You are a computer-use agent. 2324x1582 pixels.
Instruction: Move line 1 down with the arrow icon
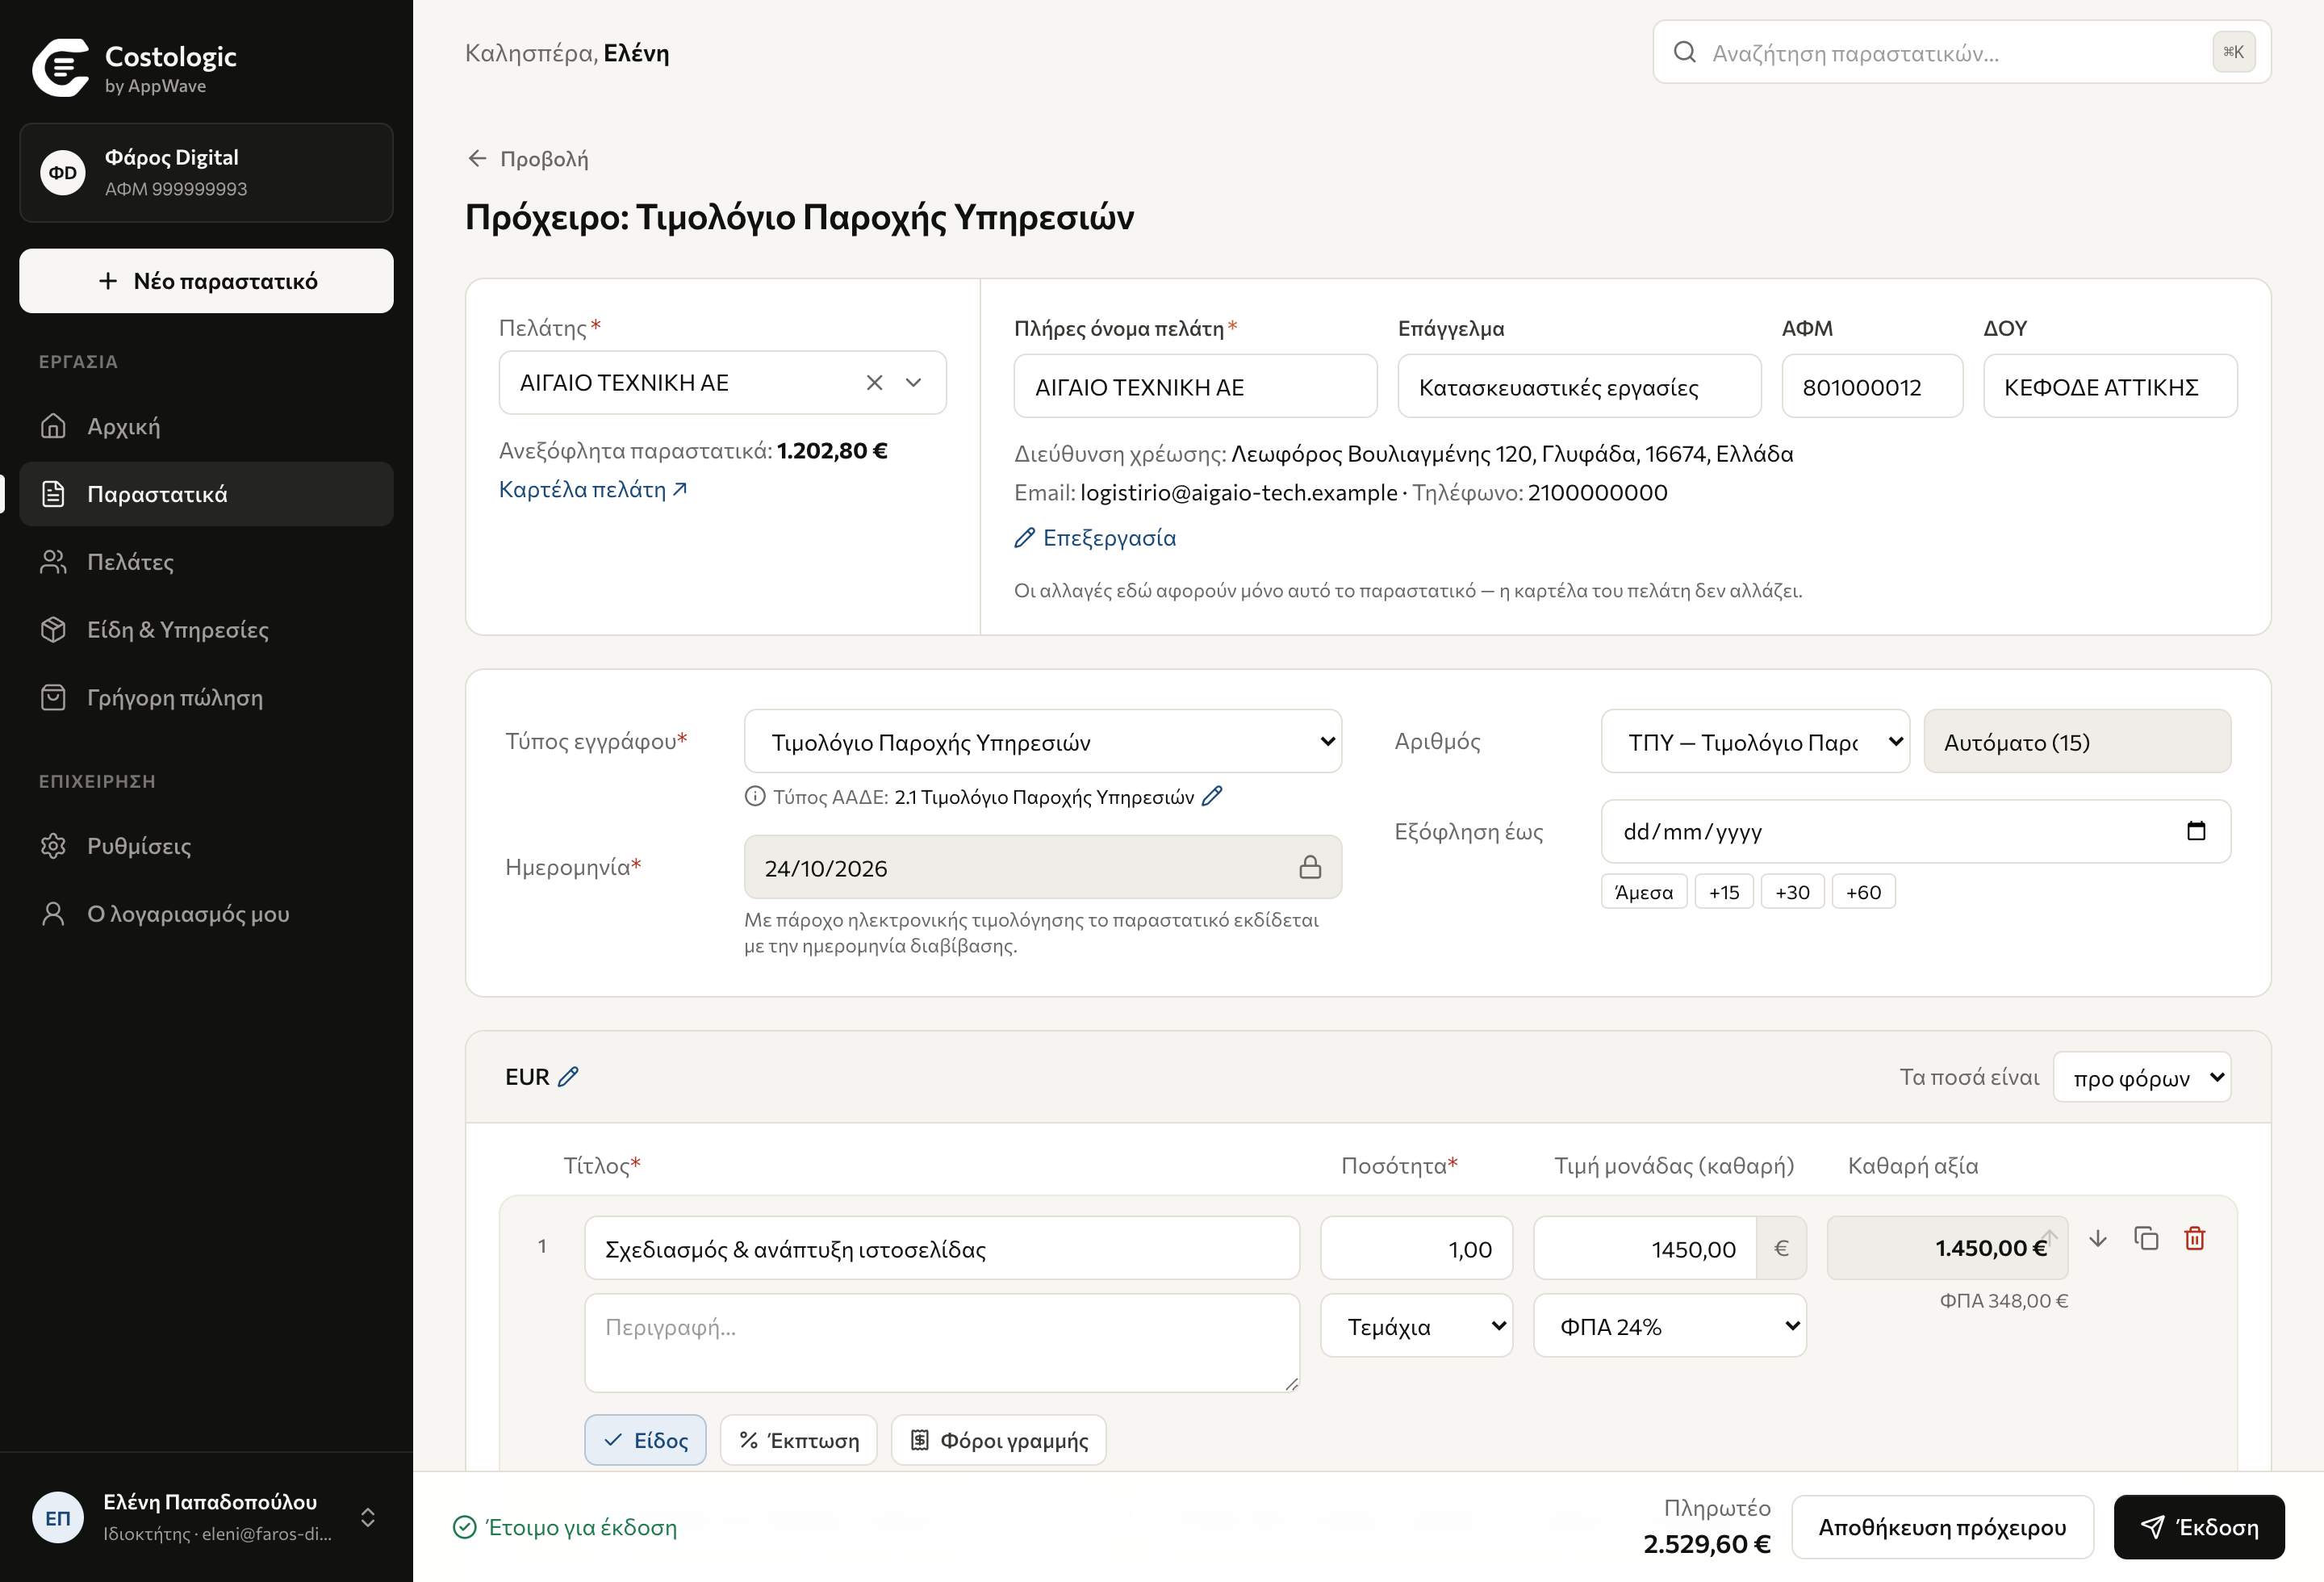click(2098, 1238)
